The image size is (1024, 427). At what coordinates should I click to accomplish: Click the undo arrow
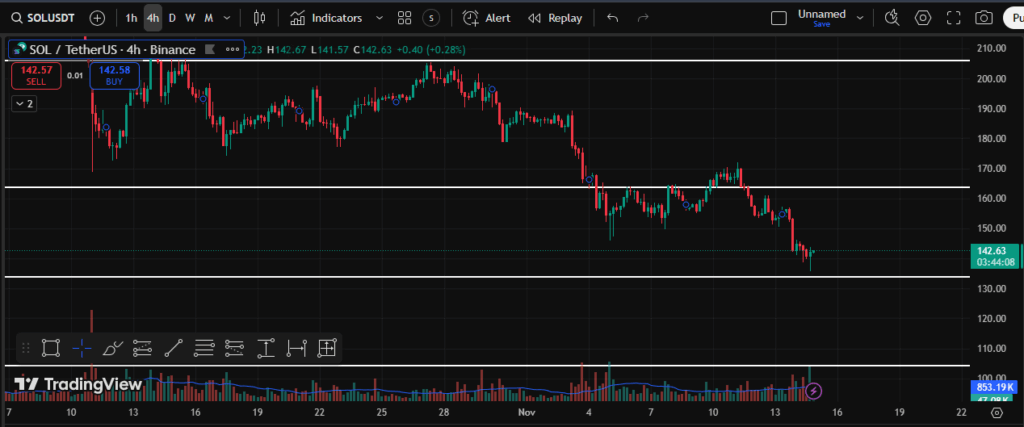click(x=613, y=18)
